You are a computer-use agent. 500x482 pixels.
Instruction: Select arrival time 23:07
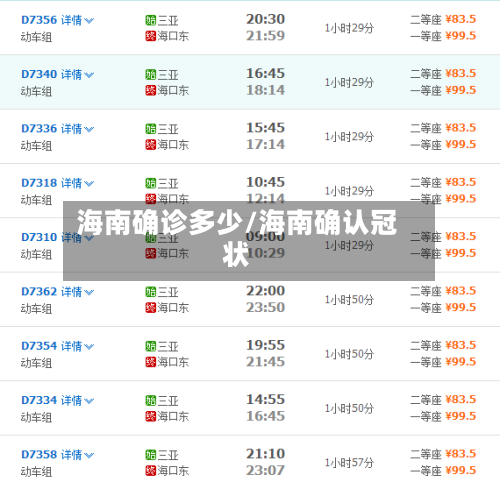265,470
